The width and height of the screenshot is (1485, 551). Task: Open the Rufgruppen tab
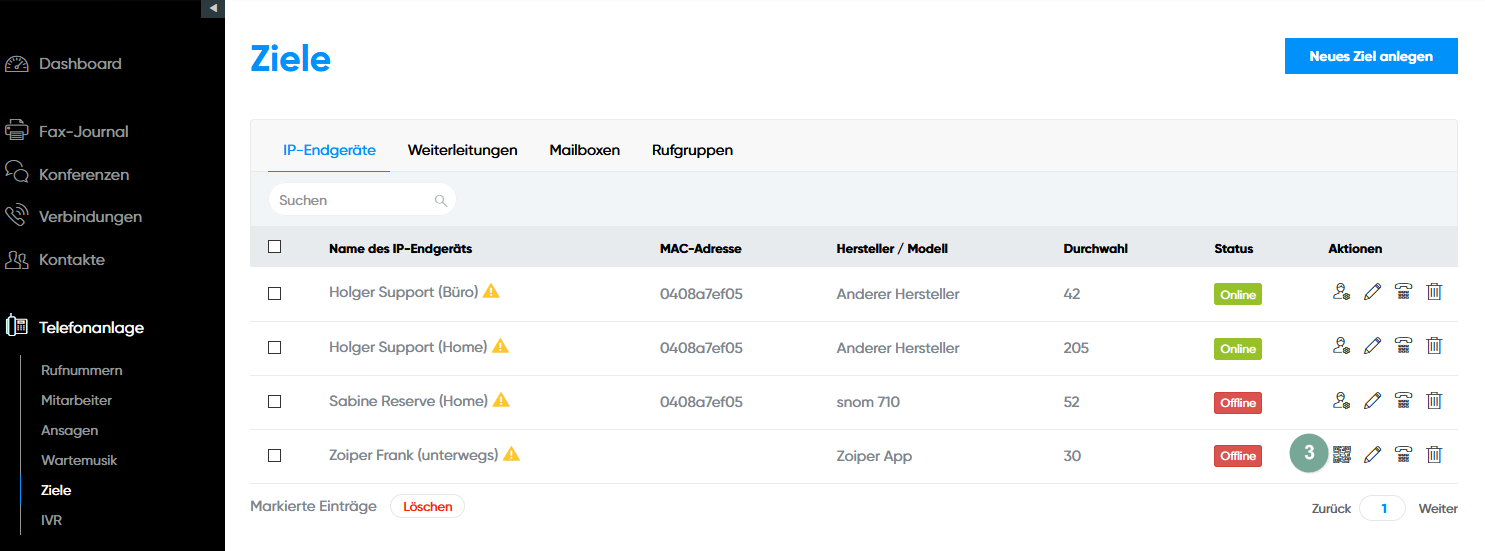click(692, 150)
